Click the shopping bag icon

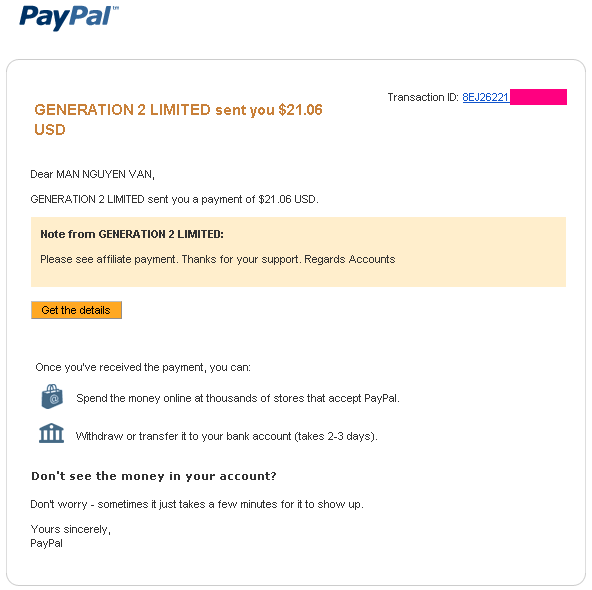(x=52, y=397)
